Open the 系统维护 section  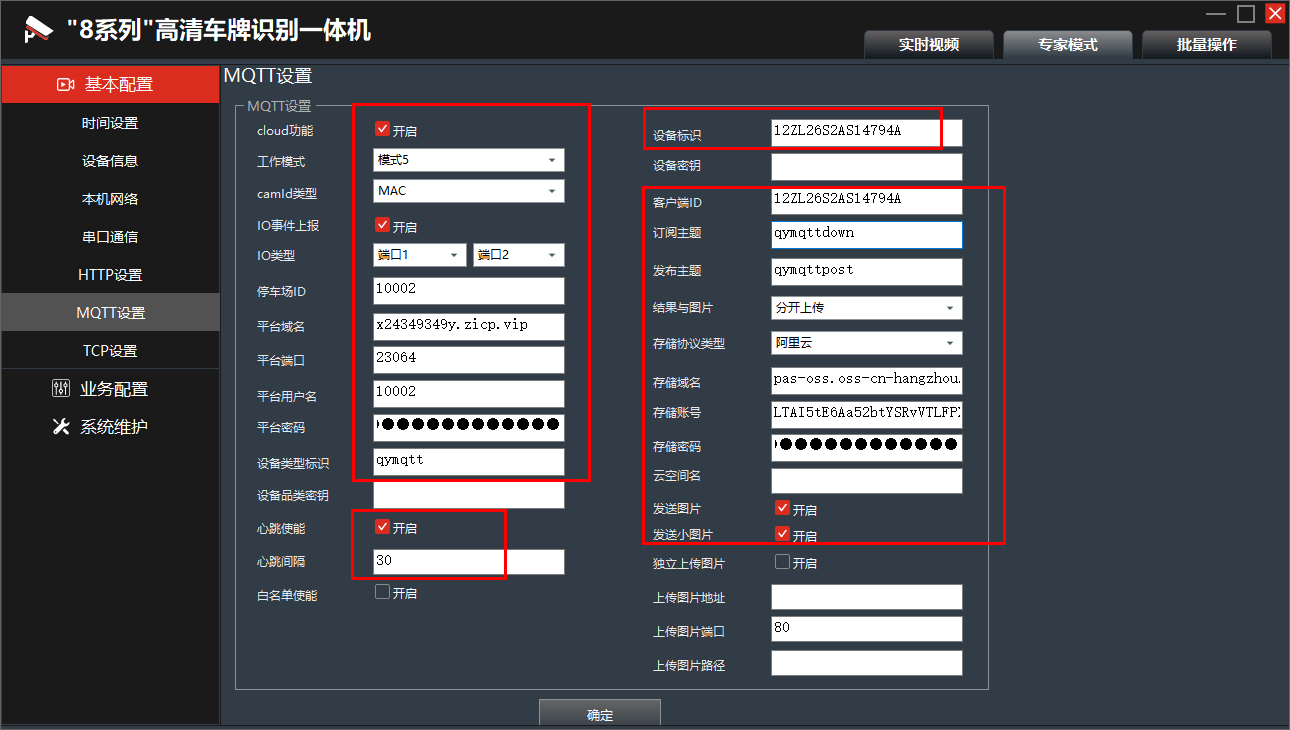point(110,427)
